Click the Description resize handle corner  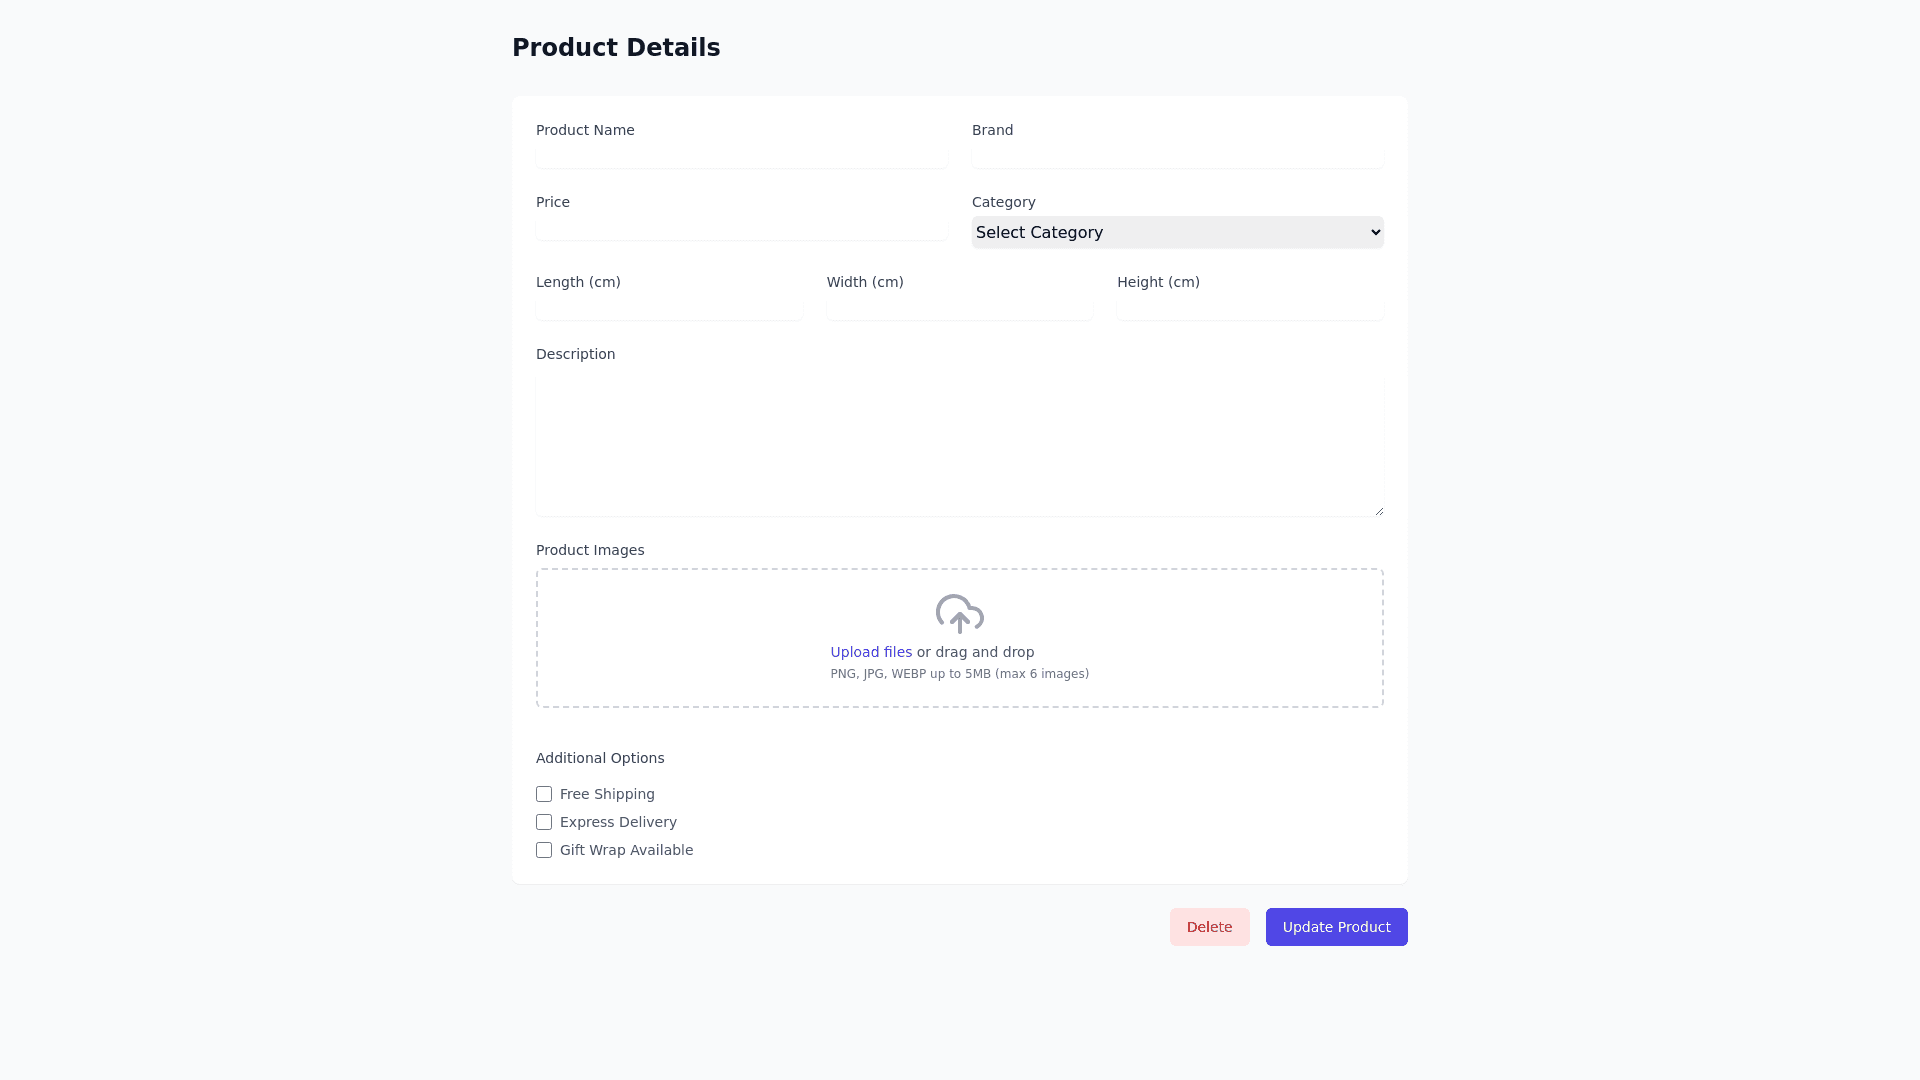[1379, 511]
